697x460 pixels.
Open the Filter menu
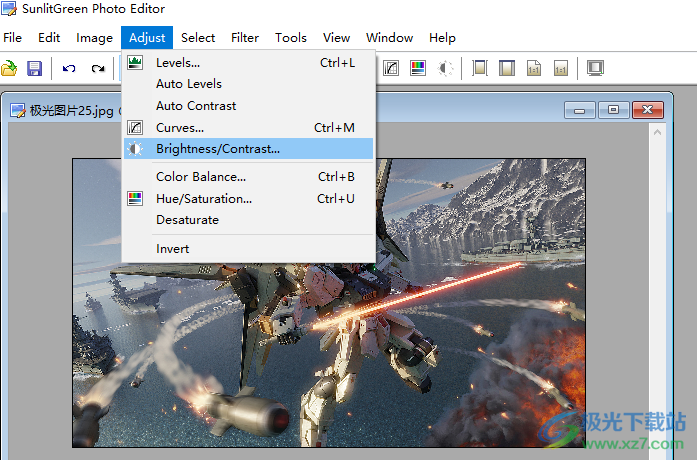[245, 38]
